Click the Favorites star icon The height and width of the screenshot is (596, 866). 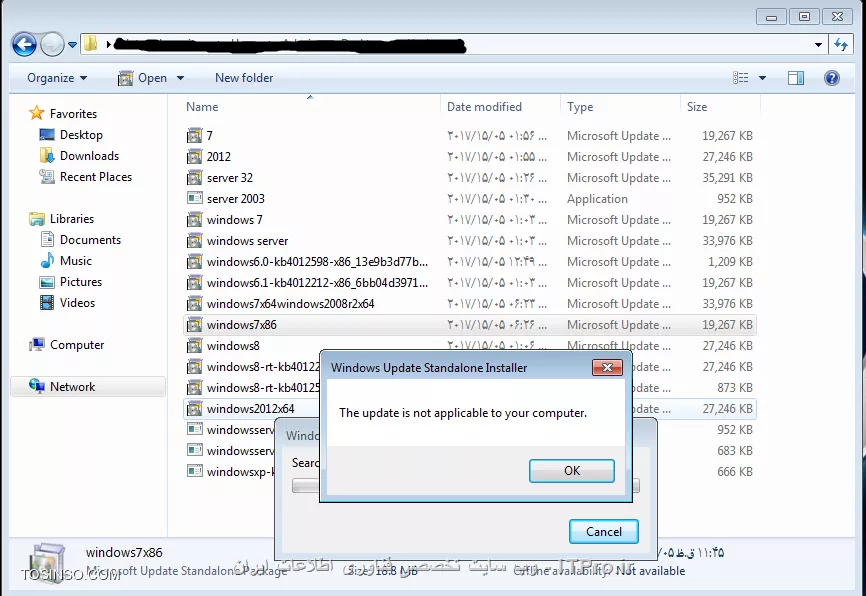36,113
